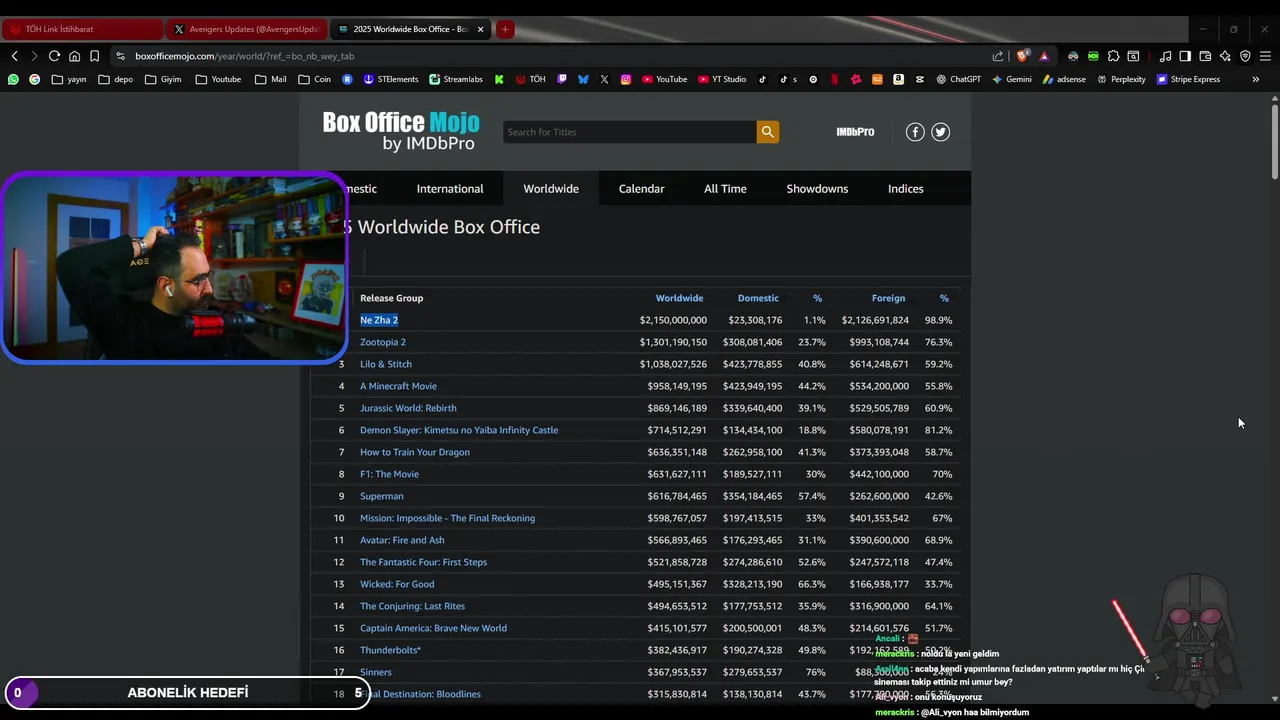Open Brave Shields lion icon

coord(1022,56)
